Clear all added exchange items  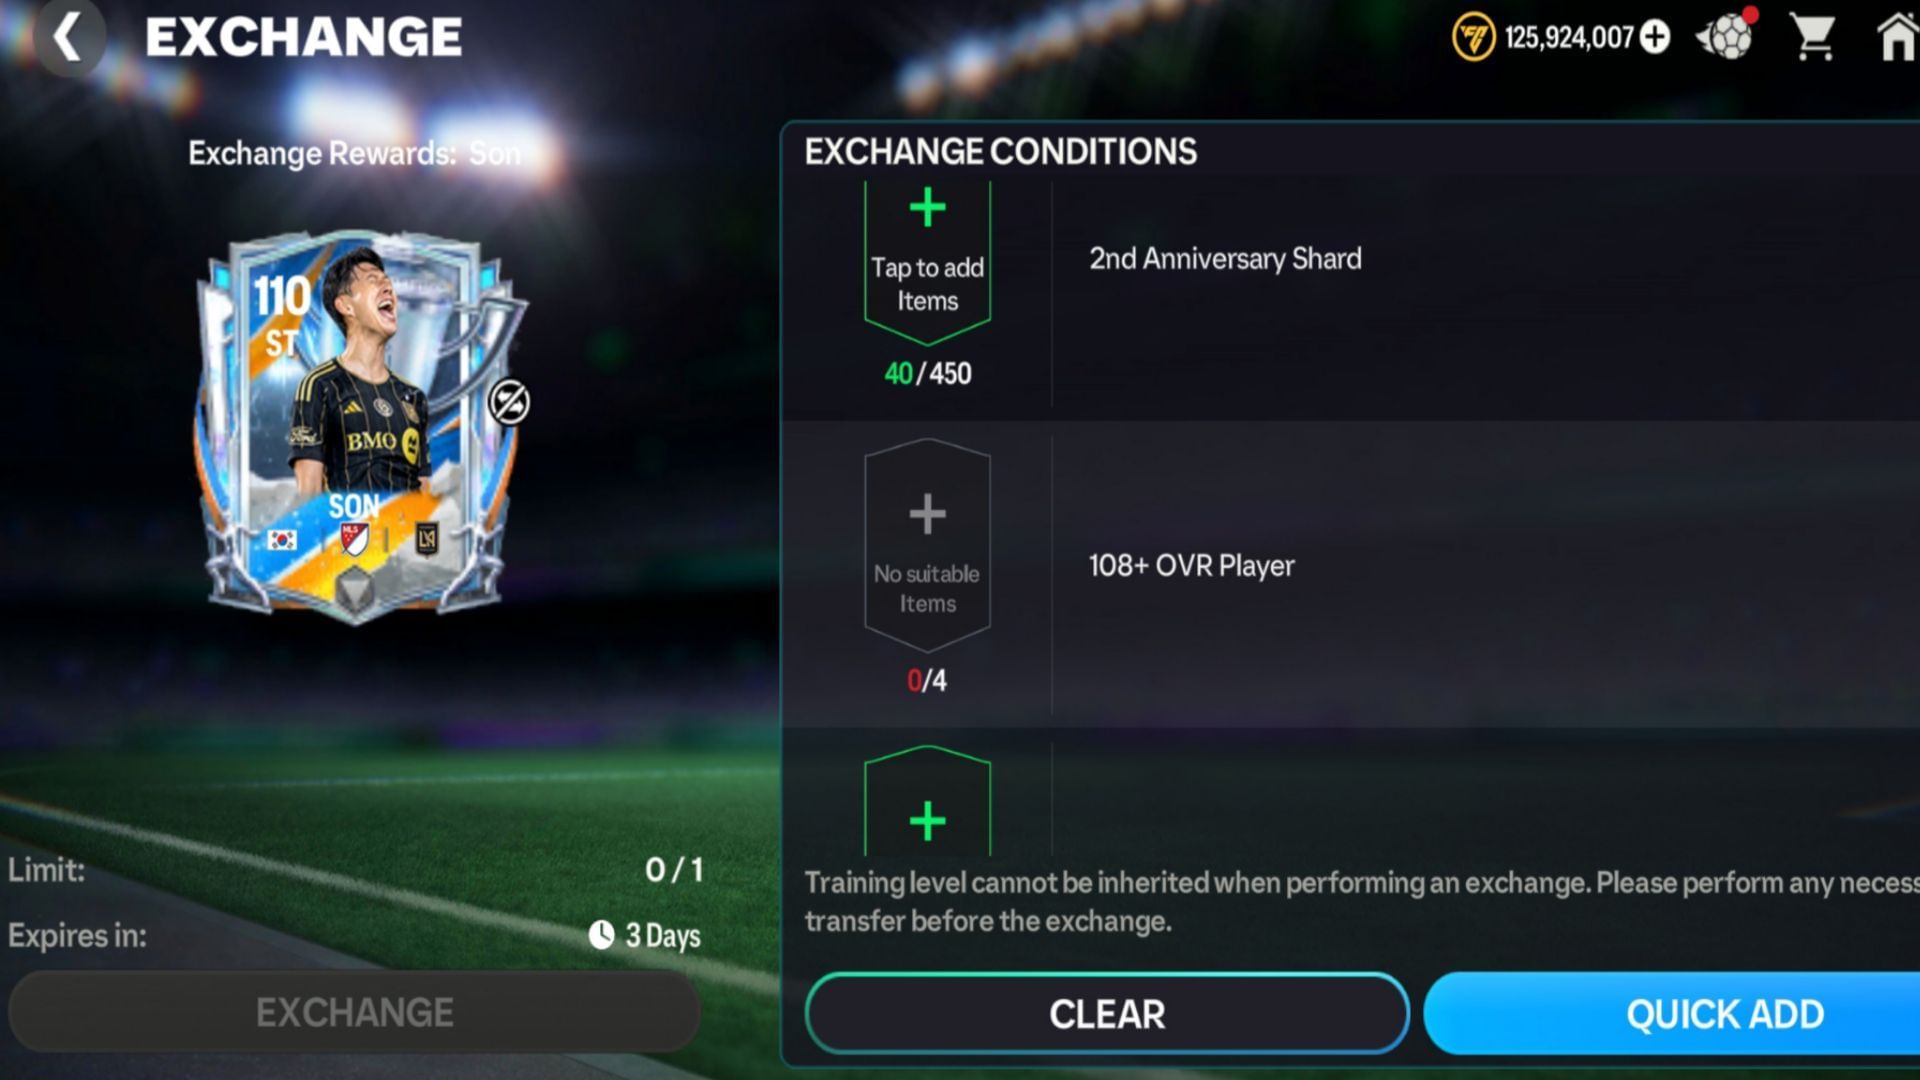[x=1107, y=1014]
